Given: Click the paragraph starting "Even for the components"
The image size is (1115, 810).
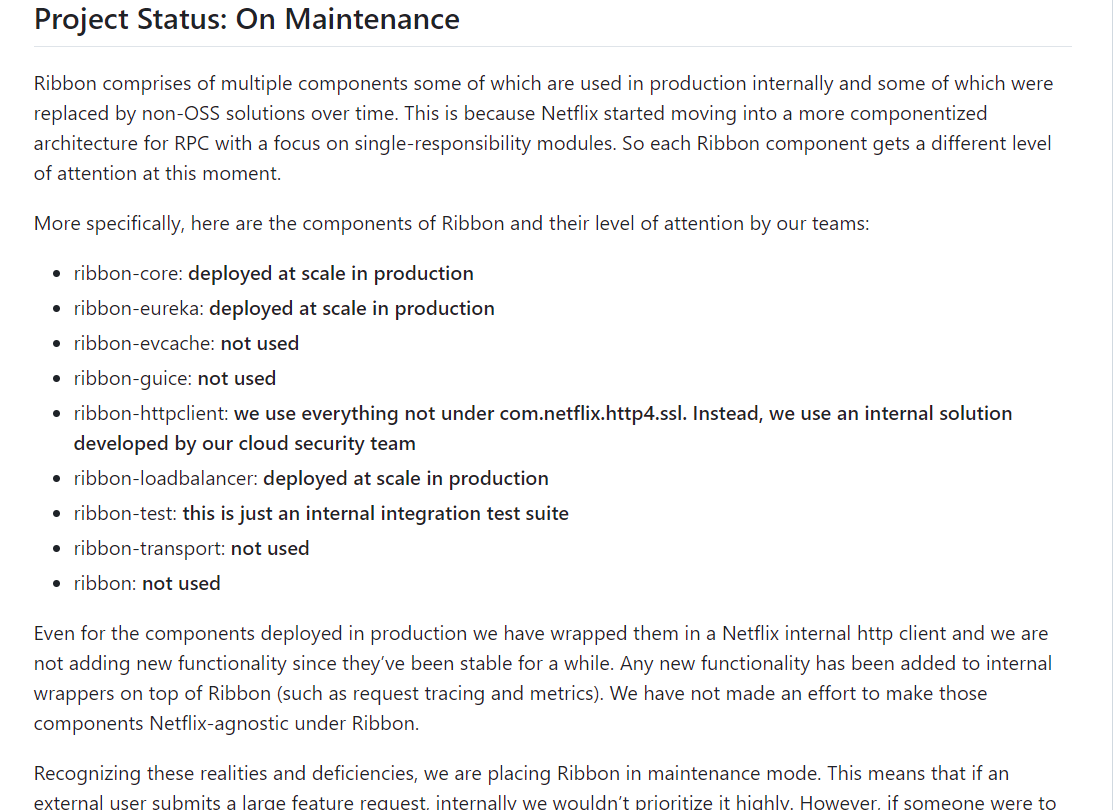Looking at the screenshot, I should coord(542,678).
